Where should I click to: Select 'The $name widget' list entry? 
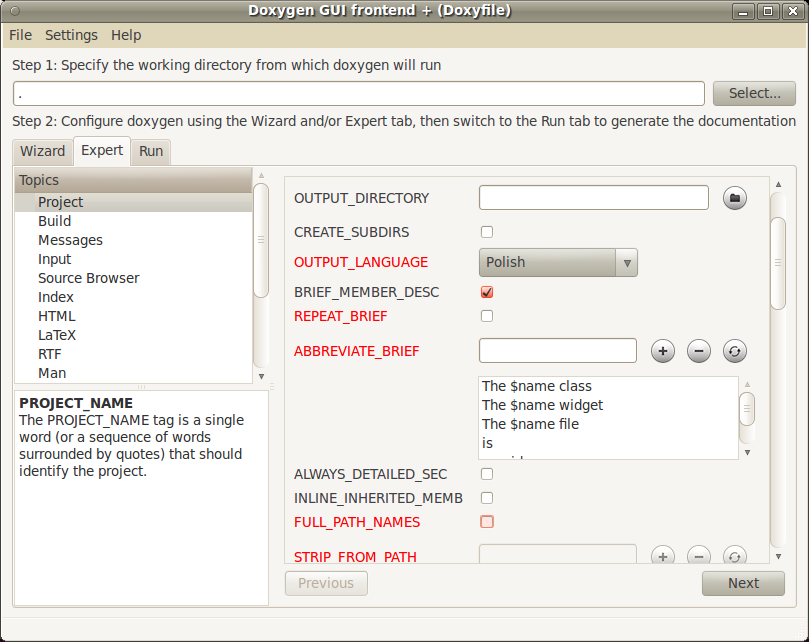coord(609,406)
